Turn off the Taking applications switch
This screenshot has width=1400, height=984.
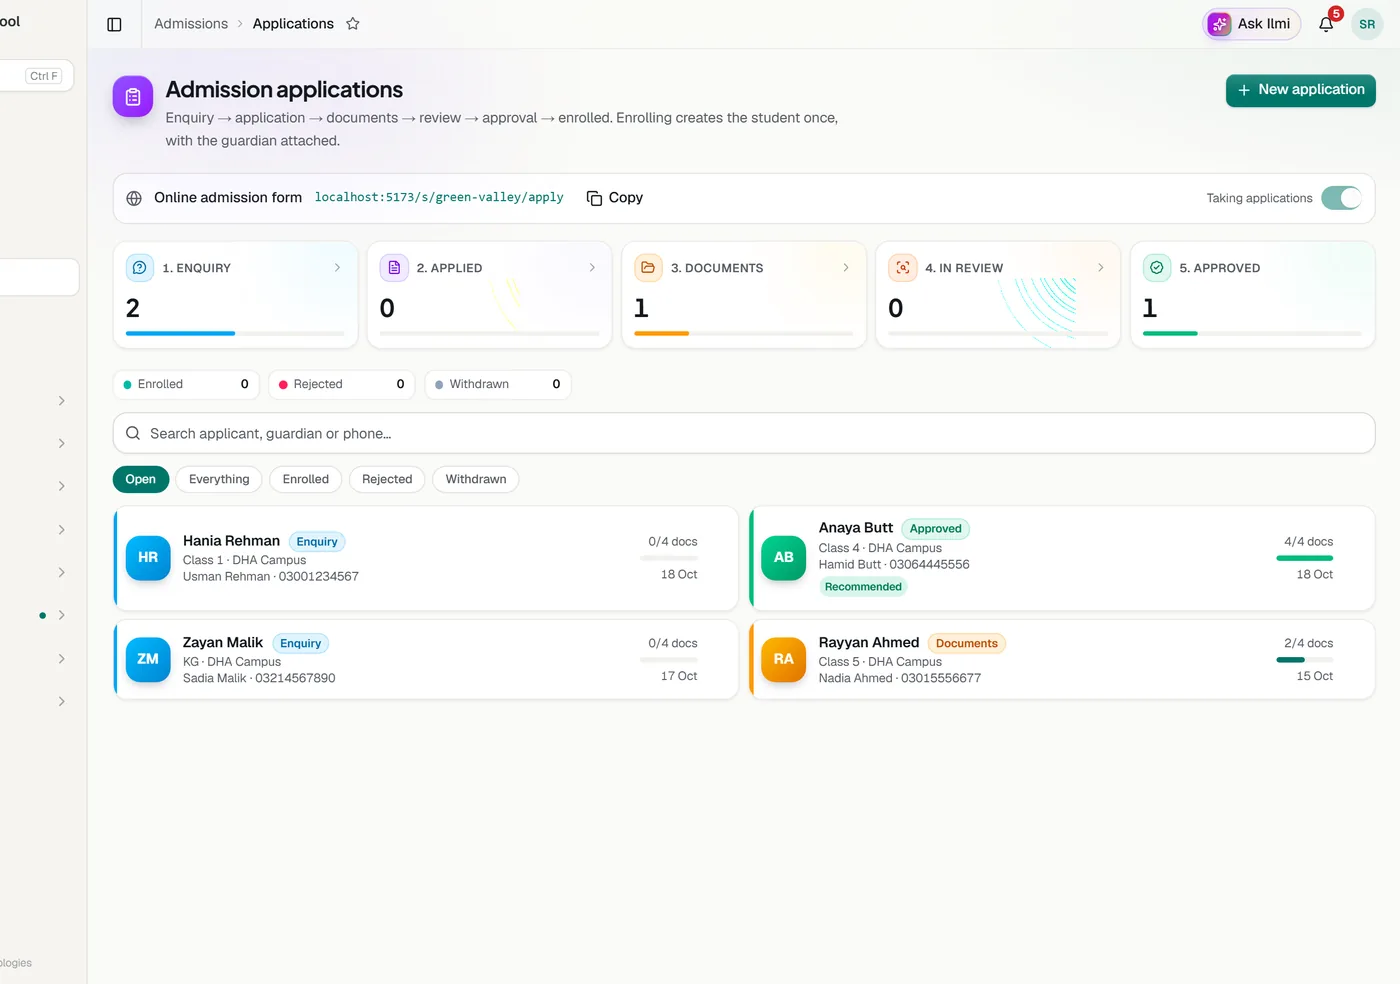pos(1341,198)
